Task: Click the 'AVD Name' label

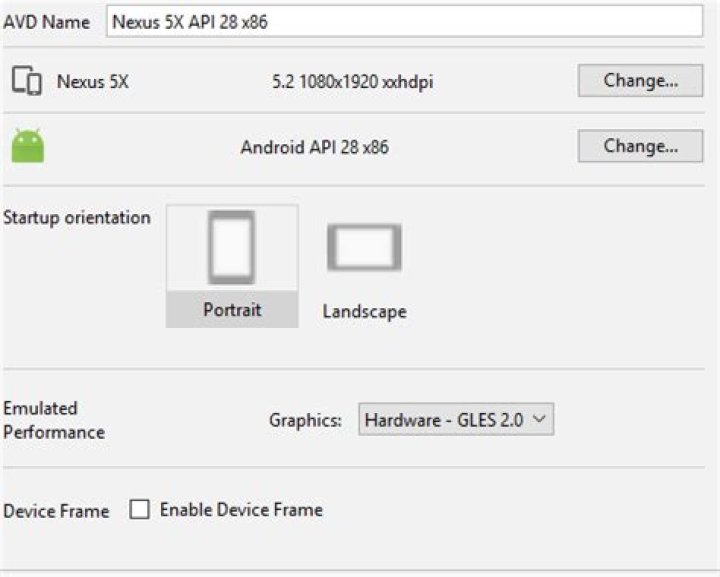Action: (46, 22)
